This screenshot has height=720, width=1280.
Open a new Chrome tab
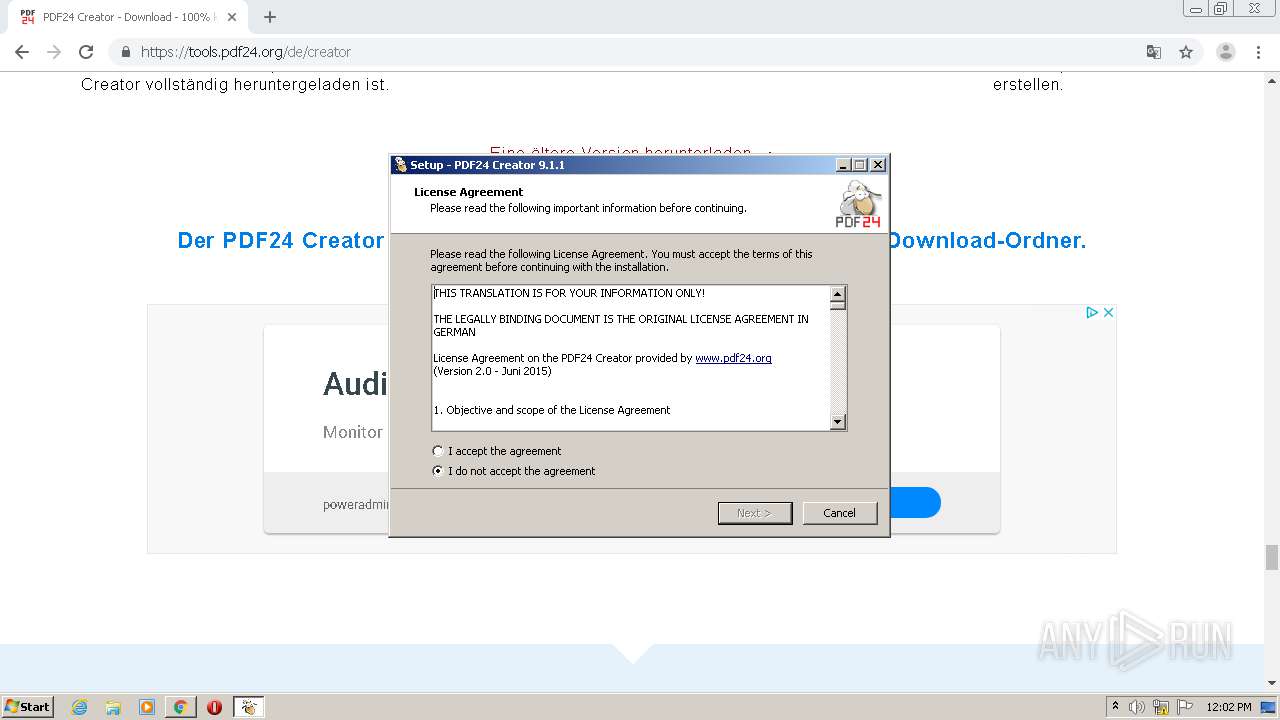click(270, 17)
